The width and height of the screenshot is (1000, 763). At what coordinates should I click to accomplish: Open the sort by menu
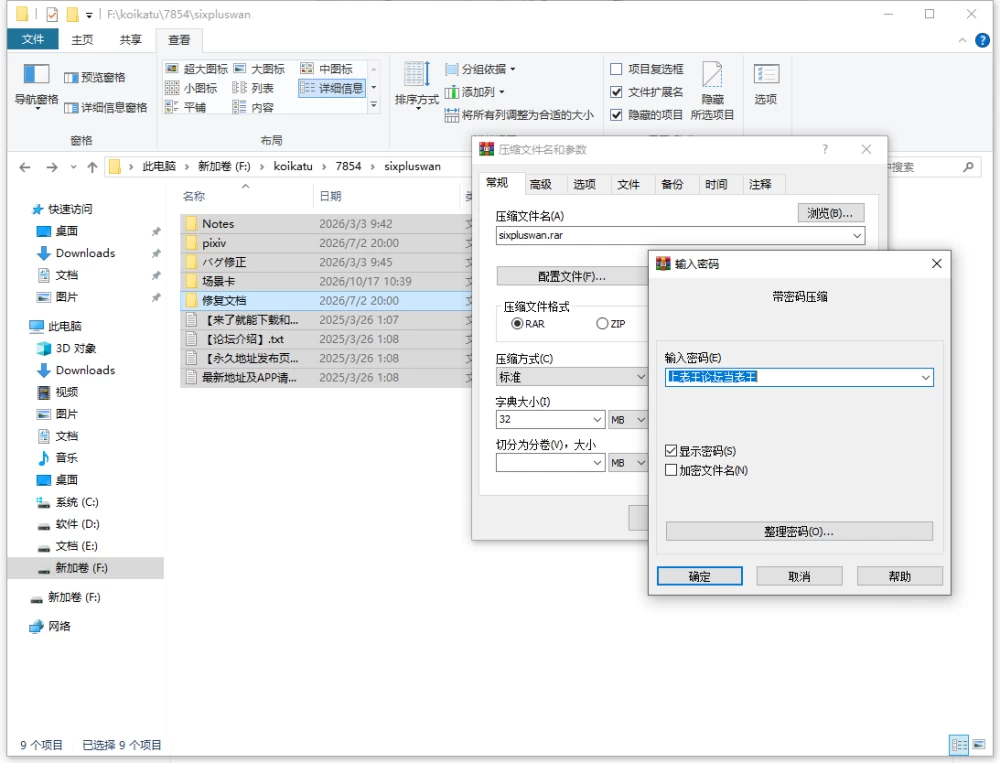coord(417,84)
